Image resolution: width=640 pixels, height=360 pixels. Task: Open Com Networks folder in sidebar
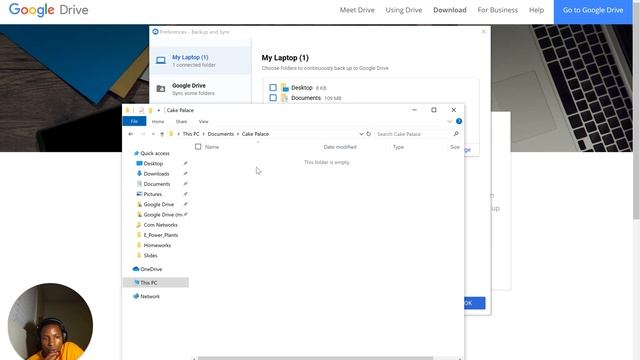point(160,224)
